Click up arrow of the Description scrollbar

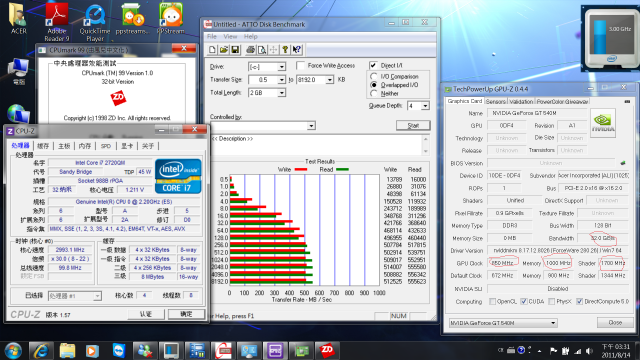click(x=426, y=139)
